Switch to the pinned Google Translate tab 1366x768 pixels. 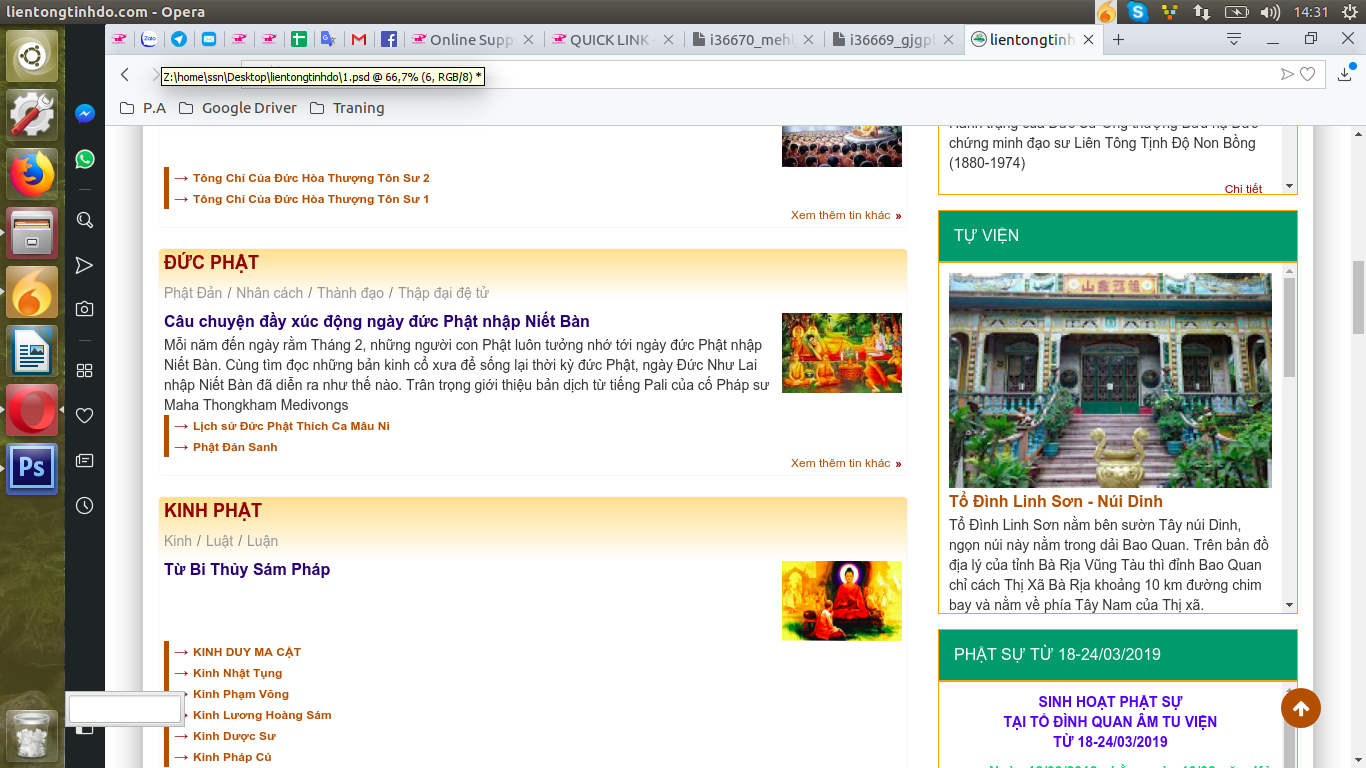tap(328, 40)
